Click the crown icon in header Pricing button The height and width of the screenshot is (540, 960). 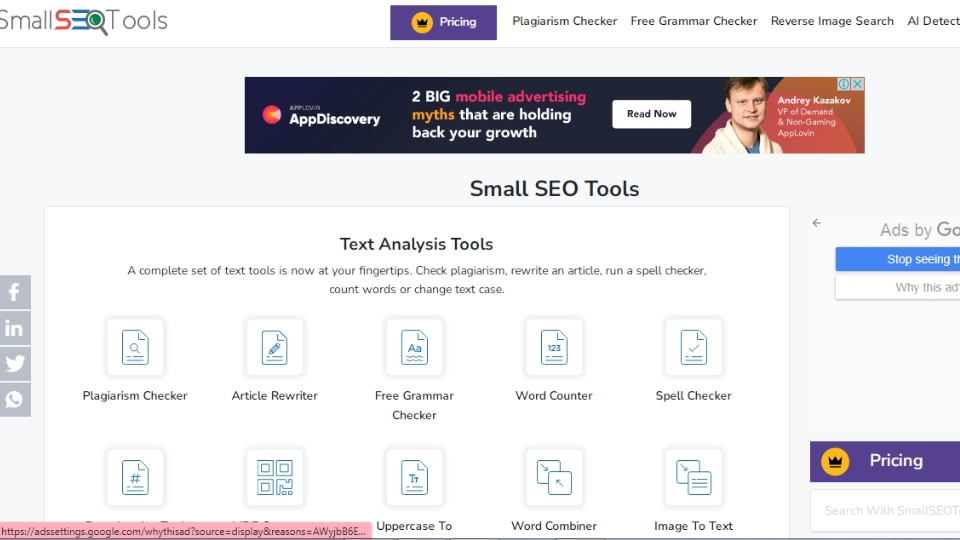[x=422, y=23]
